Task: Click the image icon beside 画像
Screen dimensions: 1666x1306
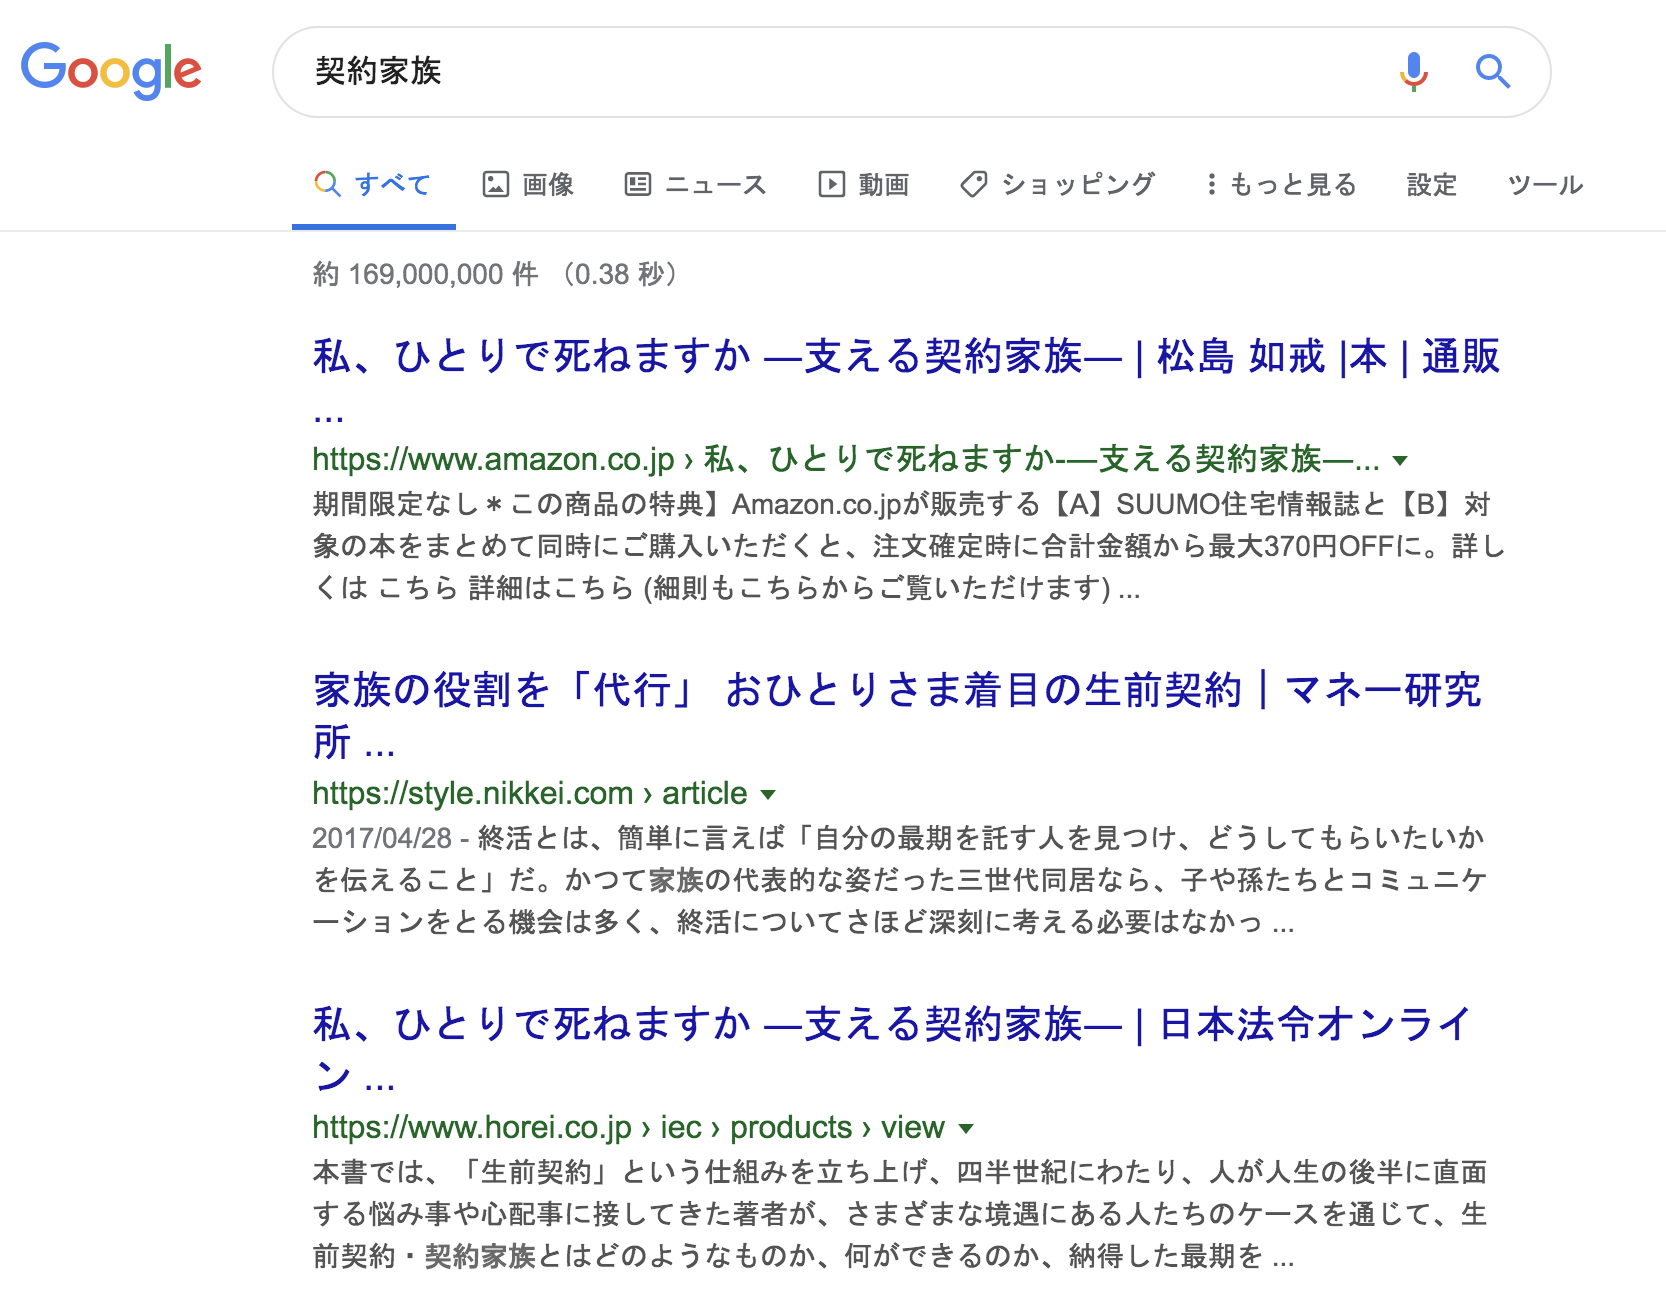Action: click(x=496, y=184)
